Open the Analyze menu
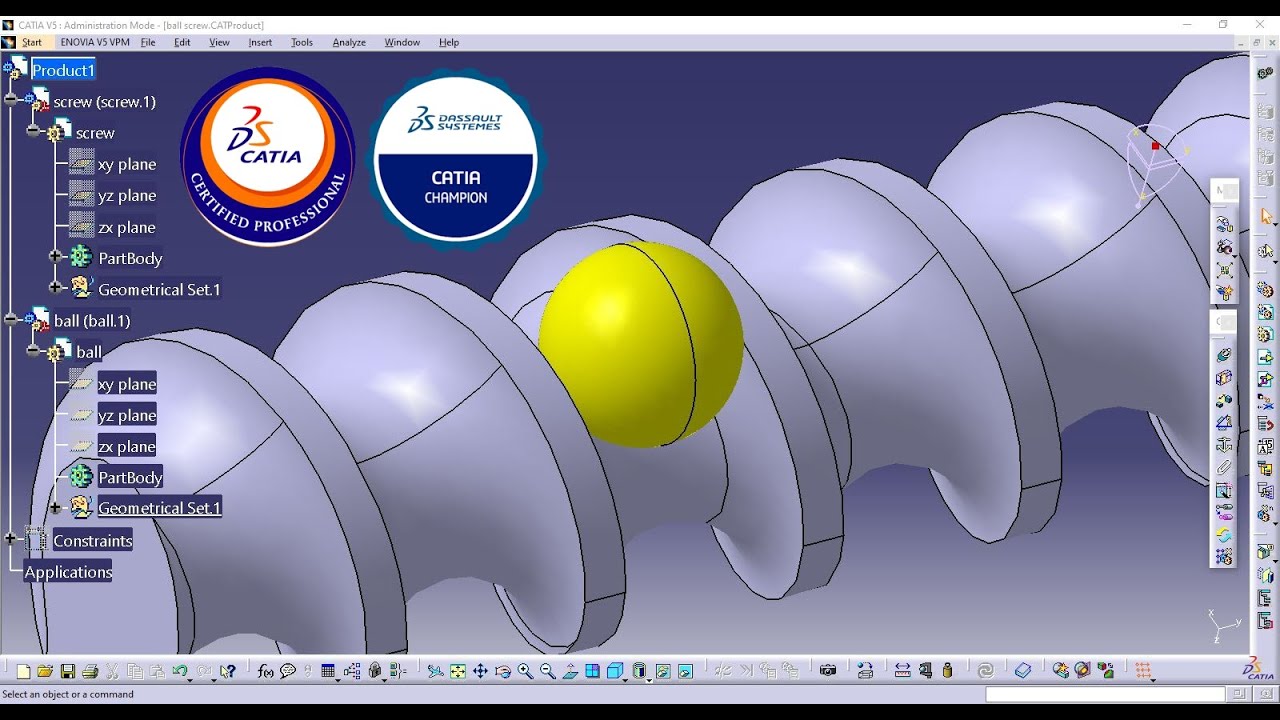This screenshot has height=720, width=1280. point(349,42)
